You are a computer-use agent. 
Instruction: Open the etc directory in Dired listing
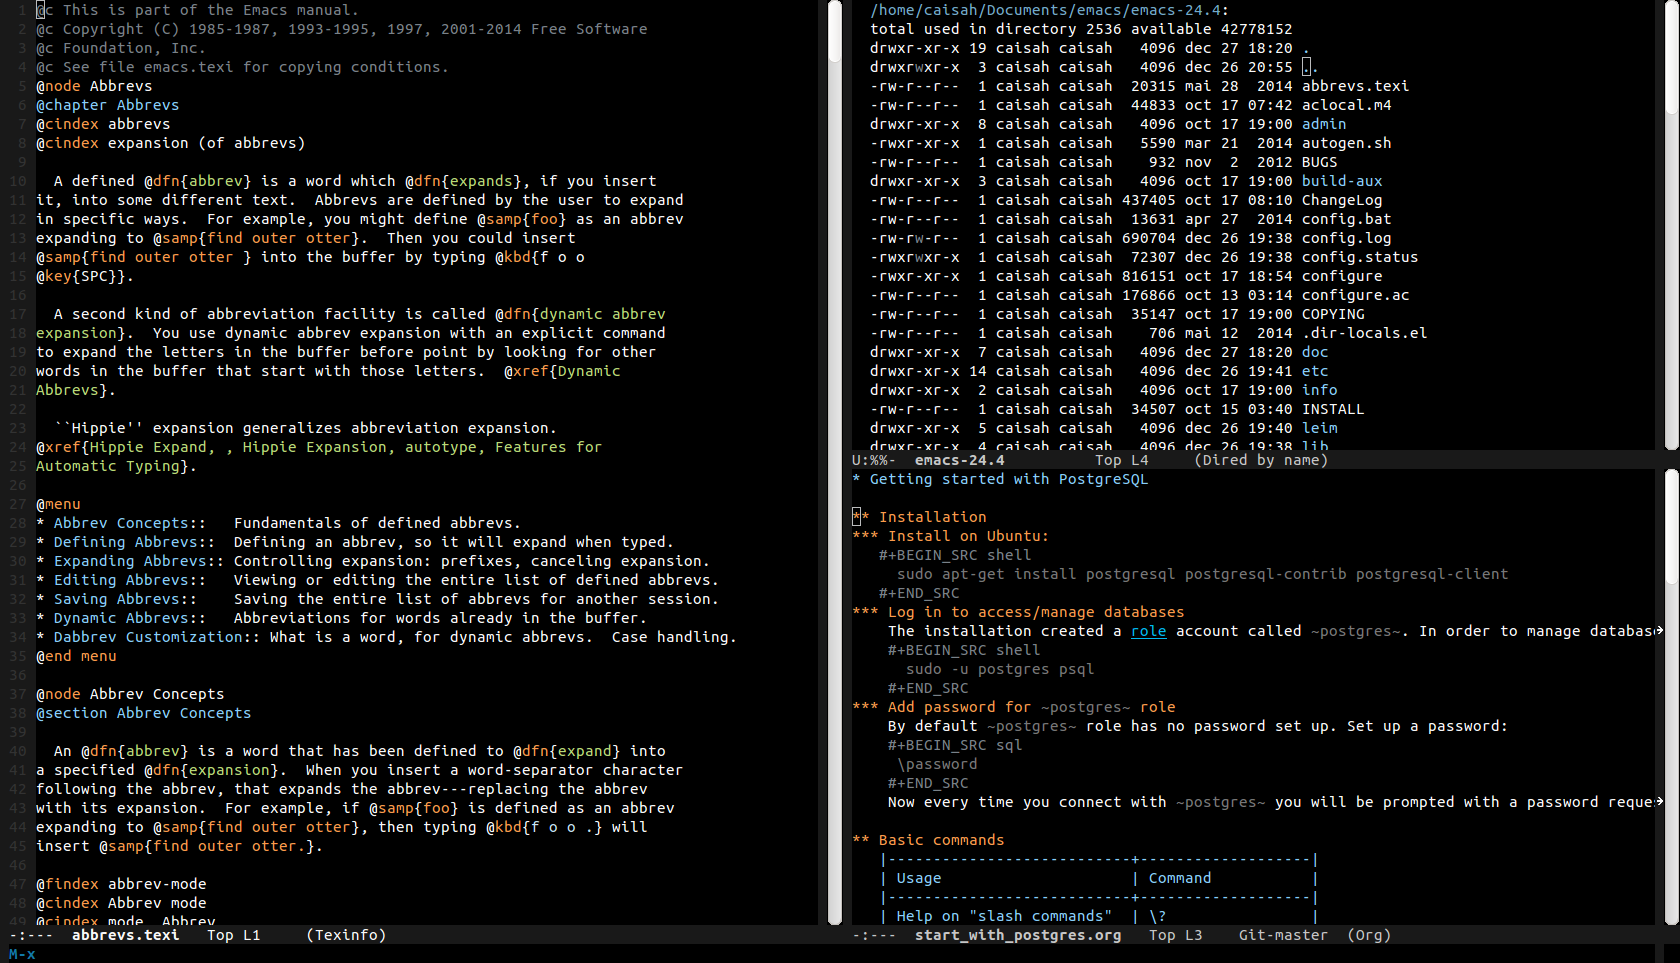1315,371
